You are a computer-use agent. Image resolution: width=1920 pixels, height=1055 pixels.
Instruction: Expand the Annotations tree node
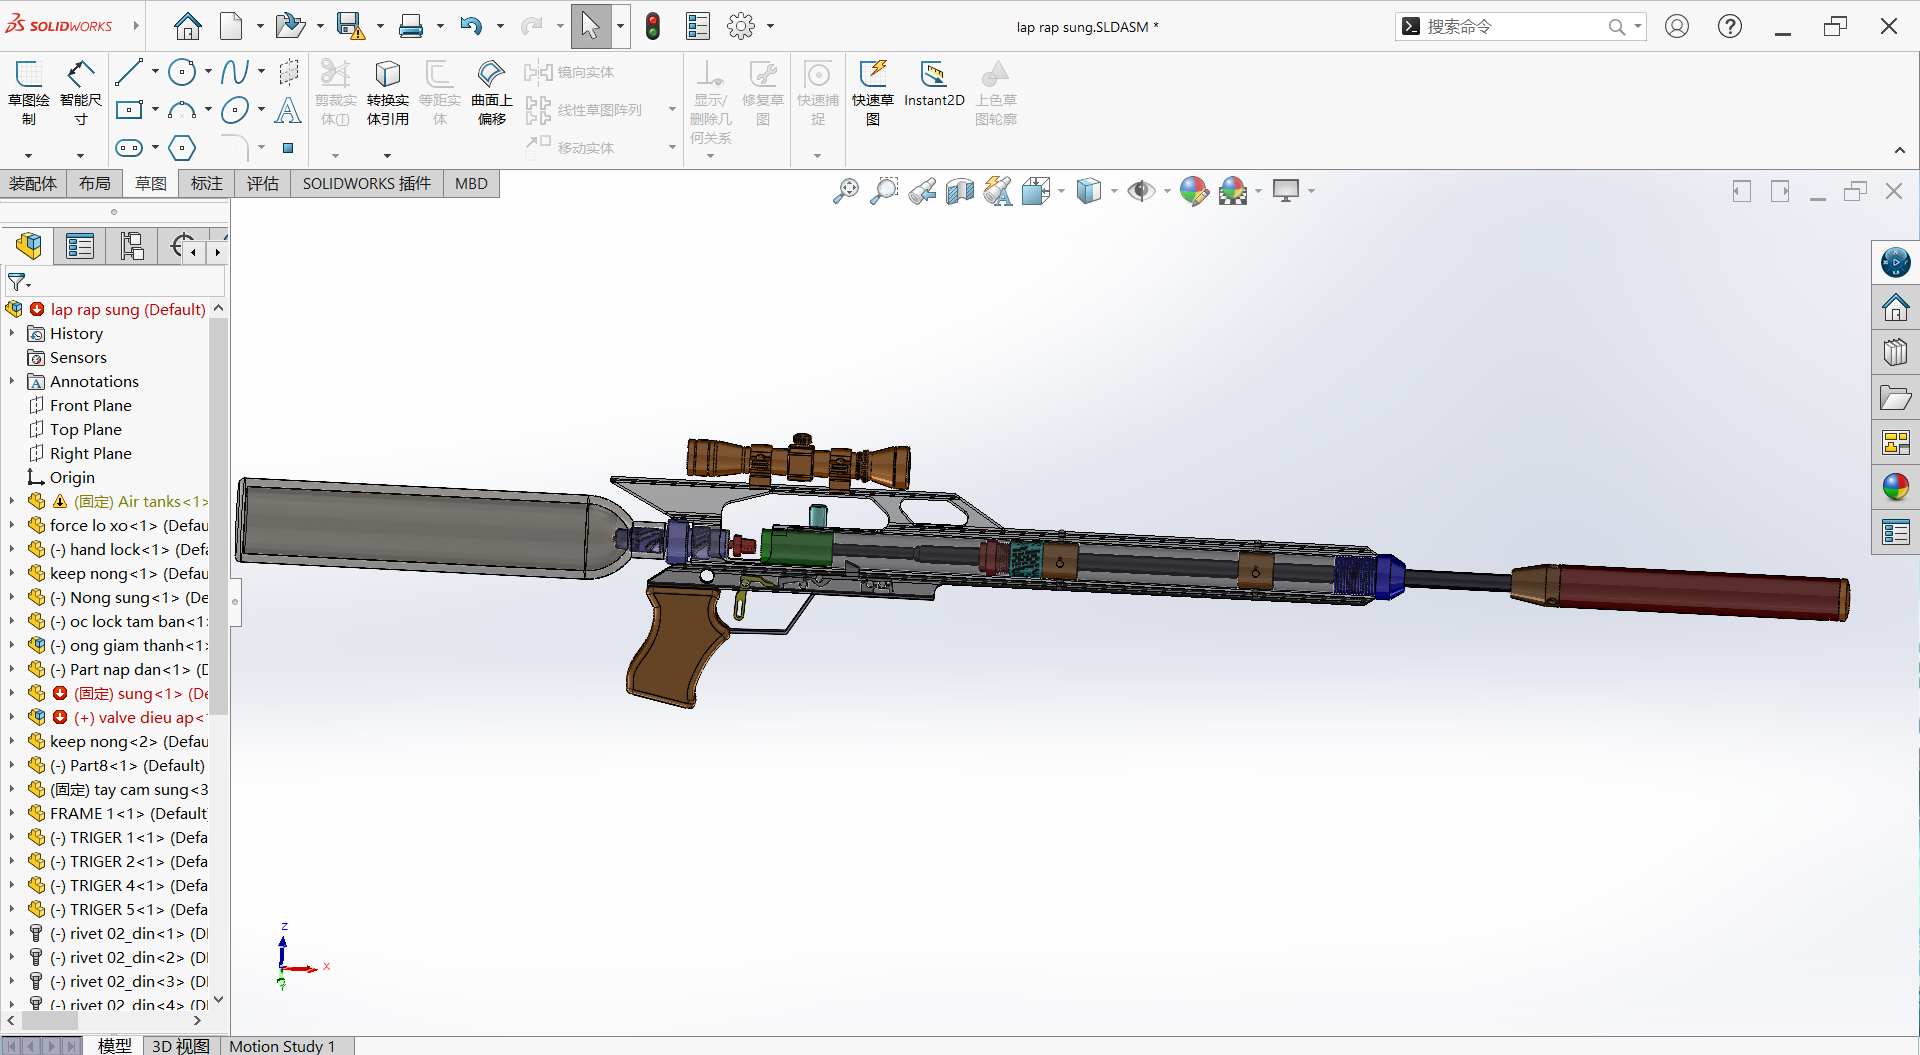[x=12, y=381]
